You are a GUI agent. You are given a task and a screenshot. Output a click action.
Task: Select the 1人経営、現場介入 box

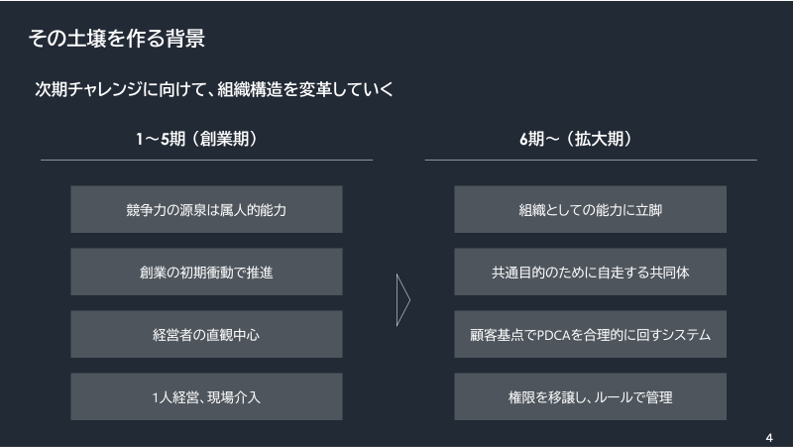coord(206,397)
